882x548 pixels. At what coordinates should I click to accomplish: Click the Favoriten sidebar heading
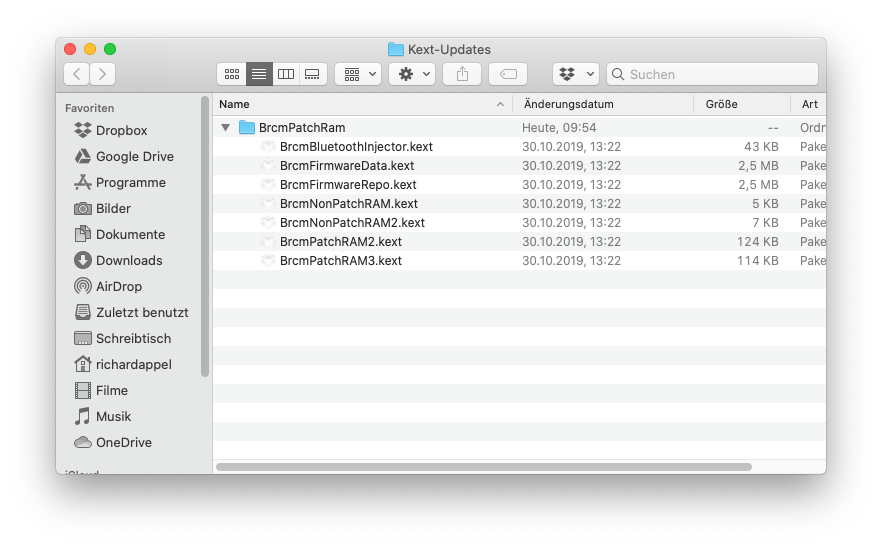(x=89, y=108)
